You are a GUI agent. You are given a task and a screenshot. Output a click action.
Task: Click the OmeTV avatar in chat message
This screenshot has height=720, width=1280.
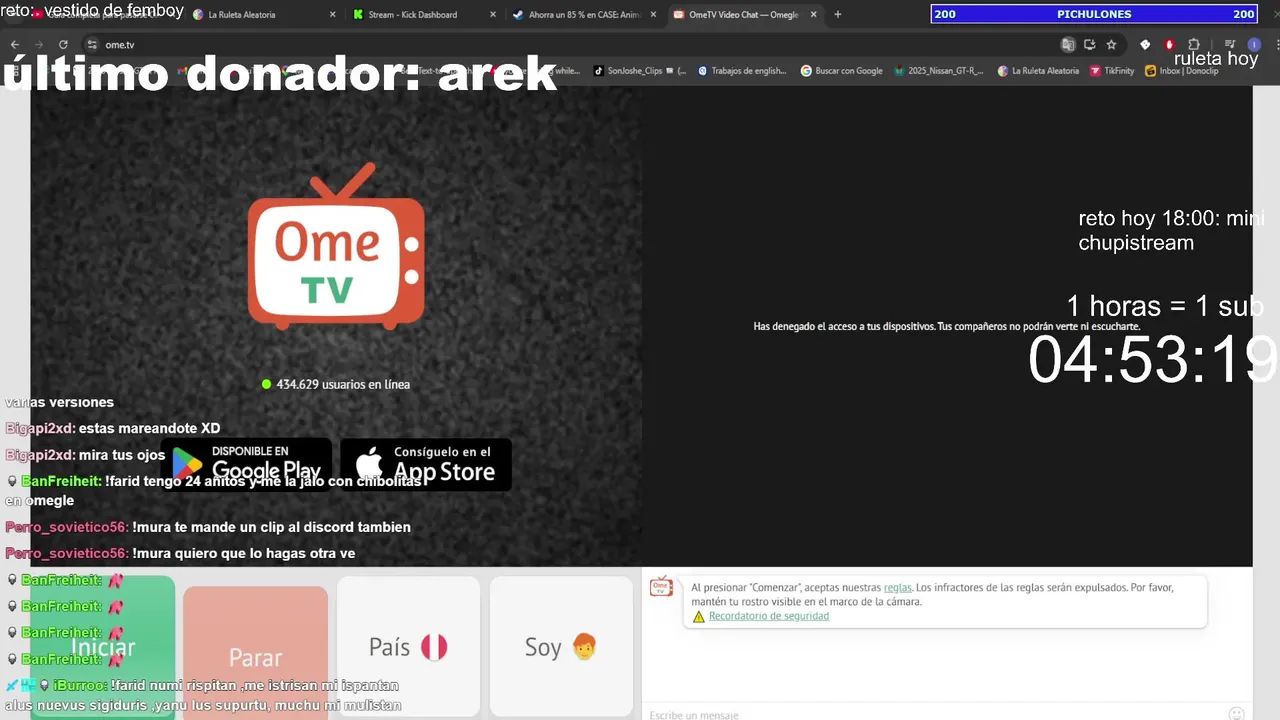click(661, 587)
